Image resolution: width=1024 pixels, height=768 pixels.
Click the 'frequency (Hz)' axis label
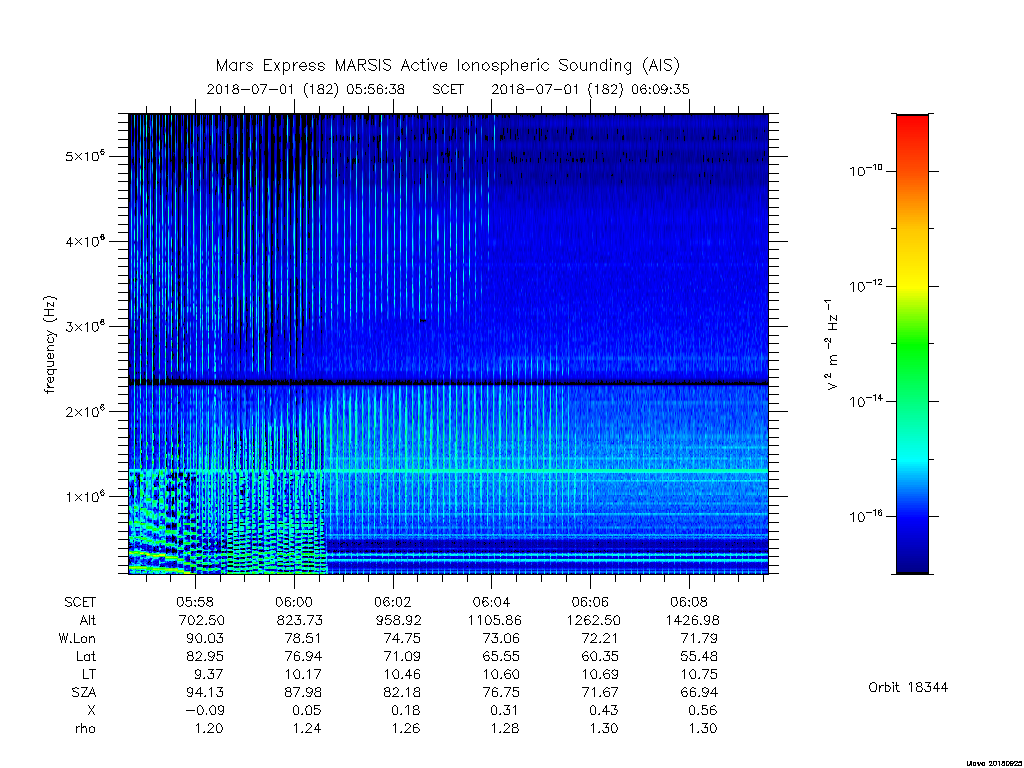pos(50,345)
